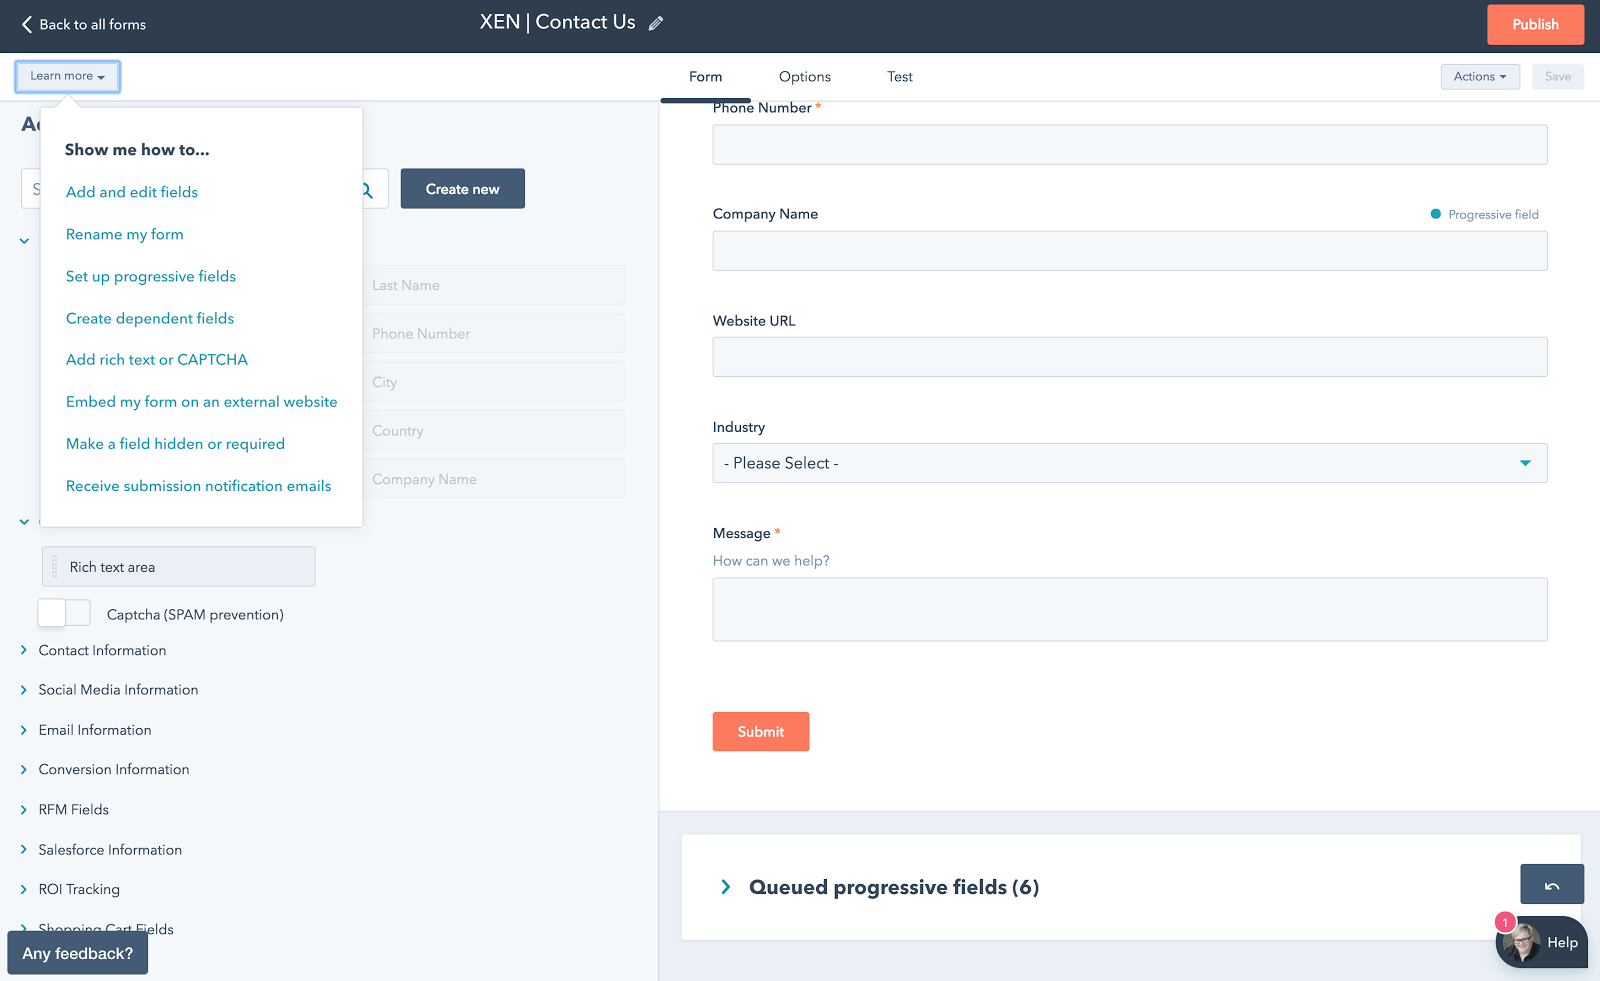Open the Industry Please Select dropdown

coord(1130,463)
